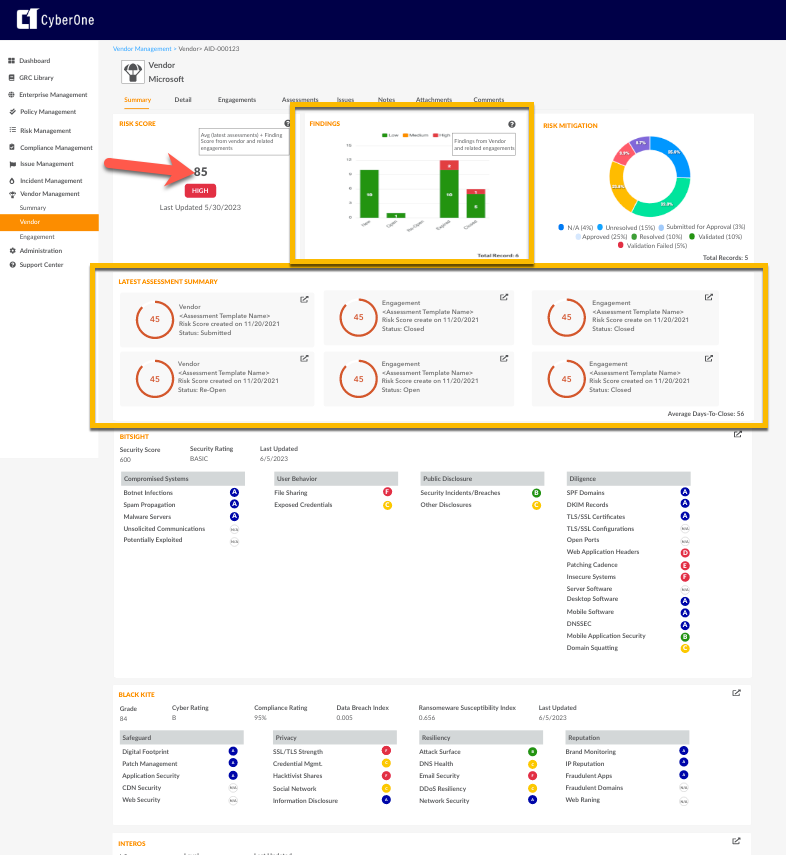This screenshot has width=786, height=855.
Task: Switch to the Engagements tab
Action: coord(237,100)
